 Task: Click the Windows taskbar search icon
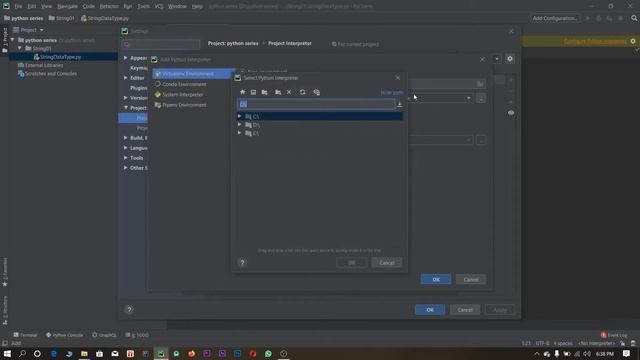[22, 353]
